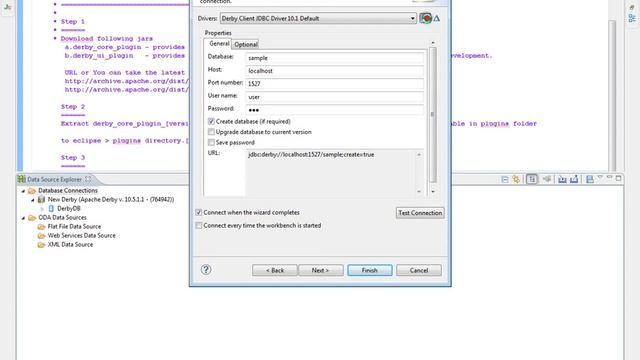Click the Back button

click(275, 270)
